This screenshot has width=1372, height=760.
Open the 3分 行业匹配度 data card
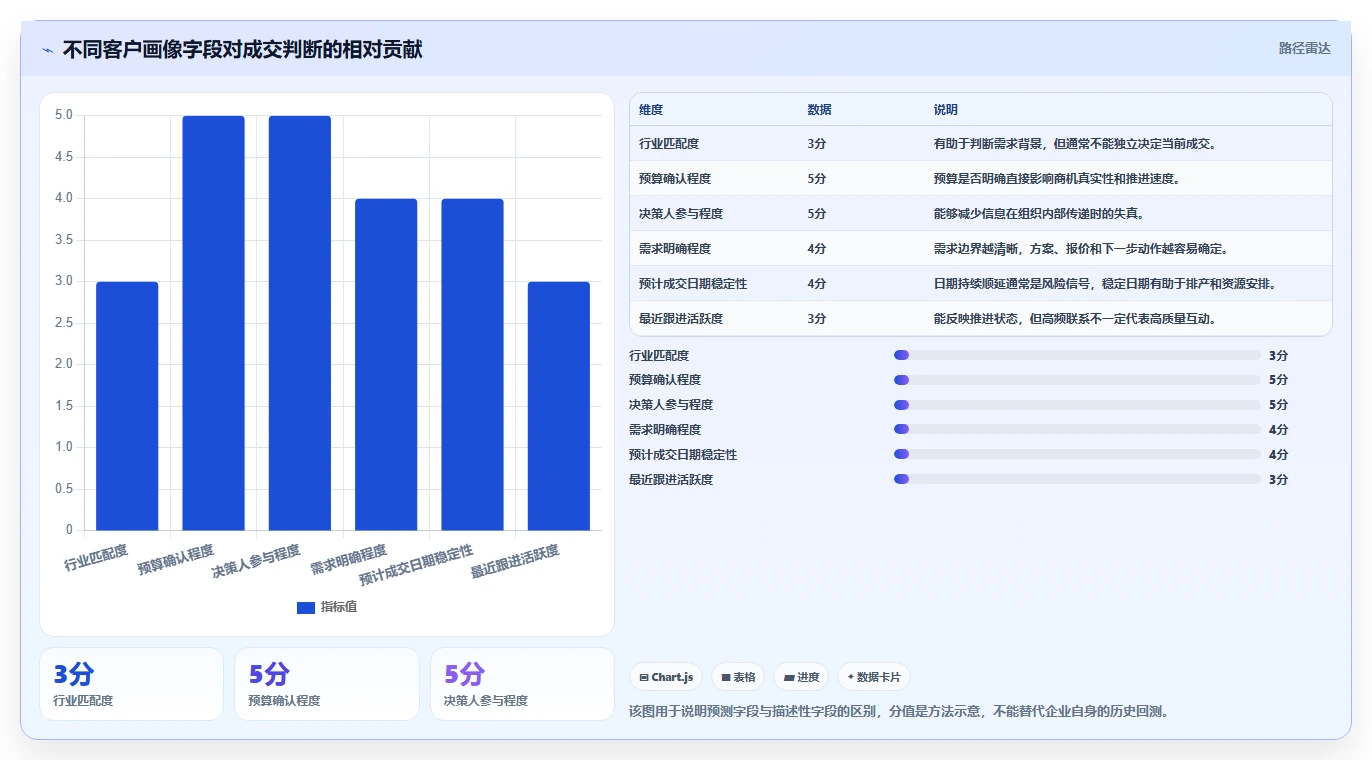click(131, 684)
